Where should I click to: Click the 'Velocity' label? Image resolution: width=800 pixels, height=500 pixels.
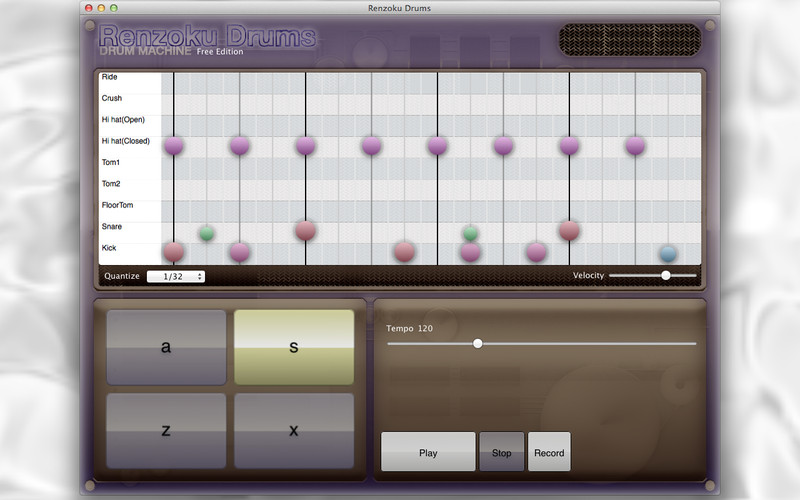[x=588, y=276]
